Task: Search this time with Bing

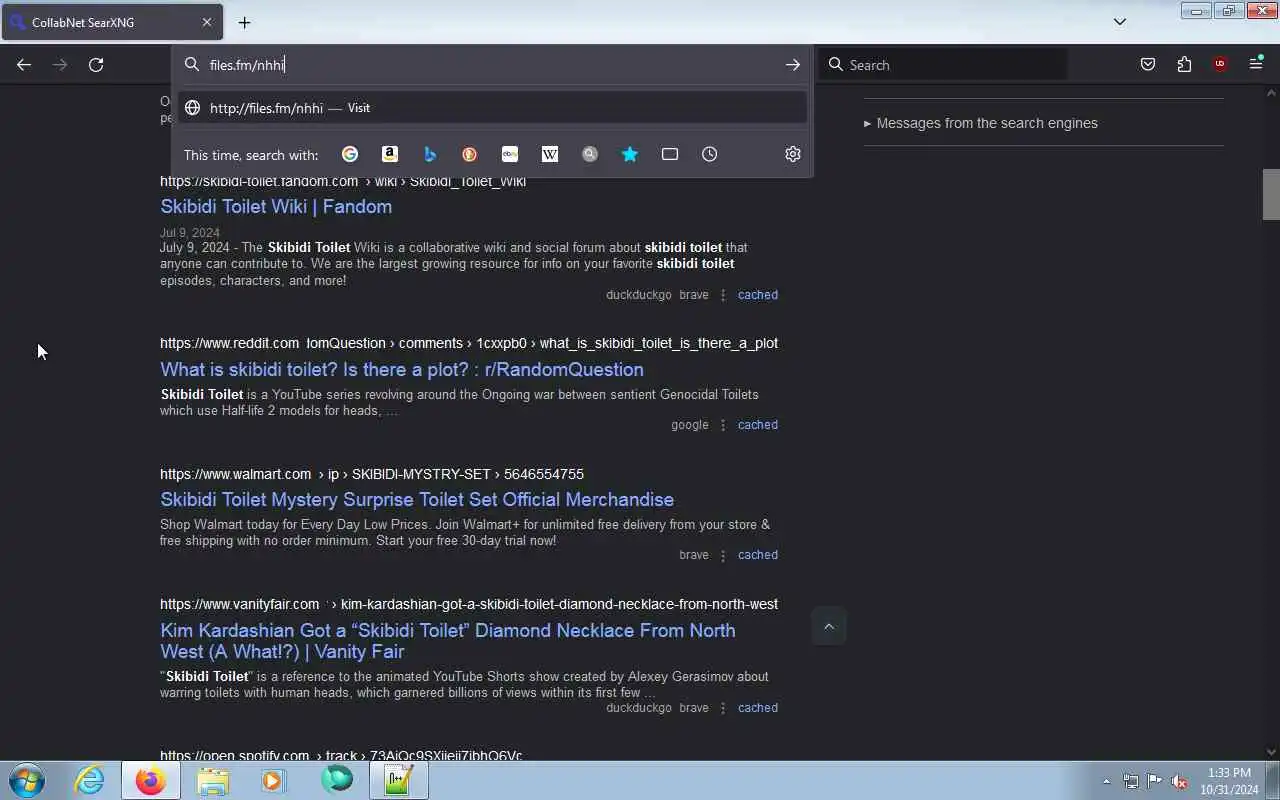Action: (430, 154)
